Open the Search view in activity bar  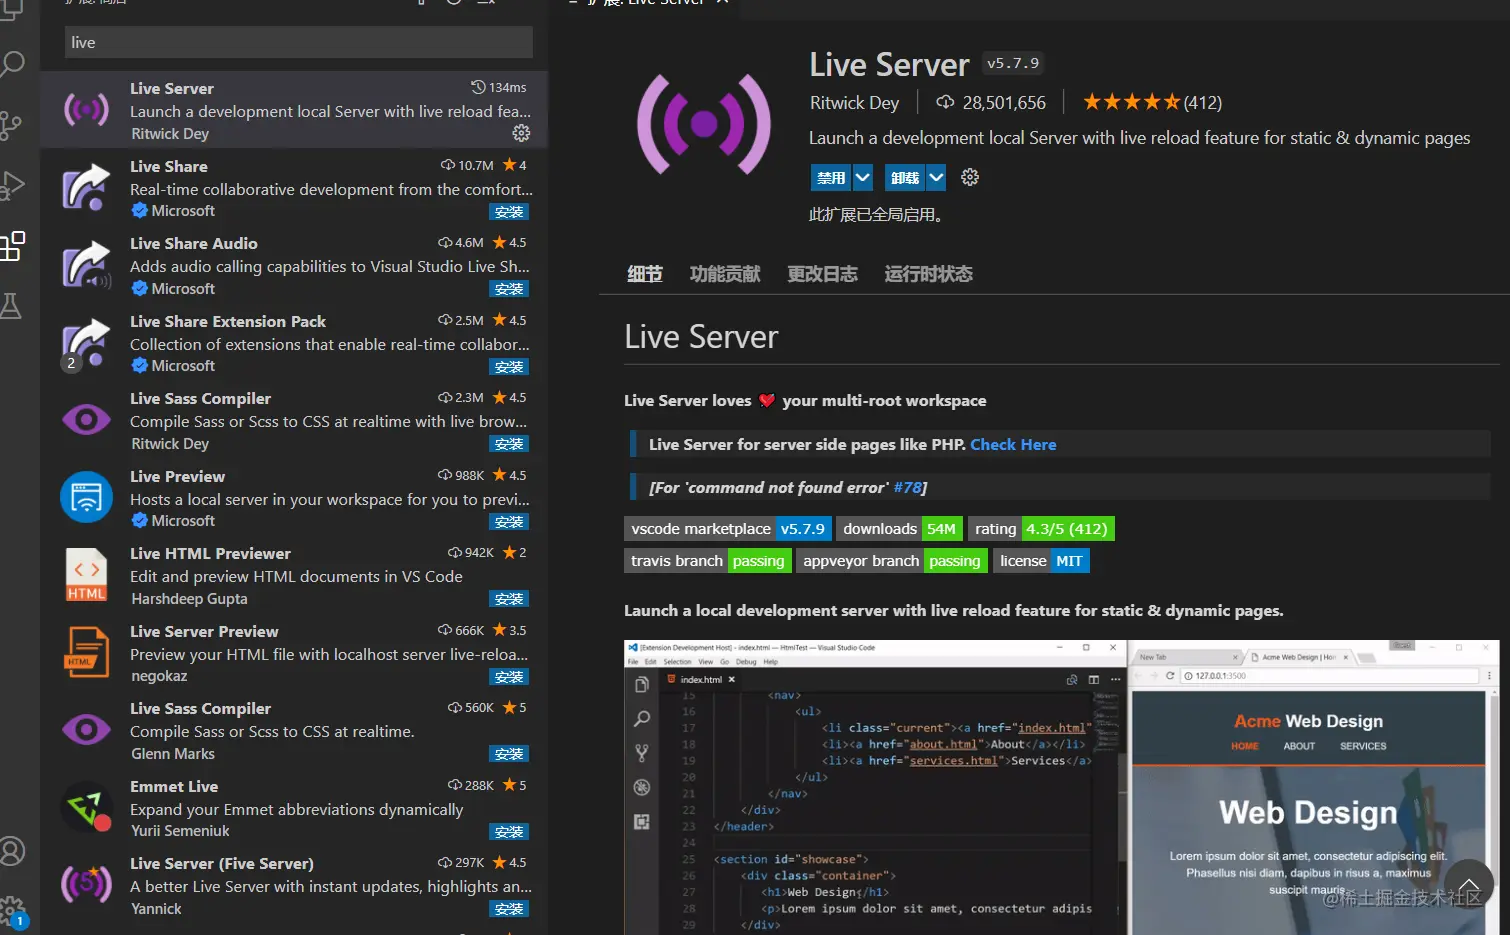click(x=12, y=65)
